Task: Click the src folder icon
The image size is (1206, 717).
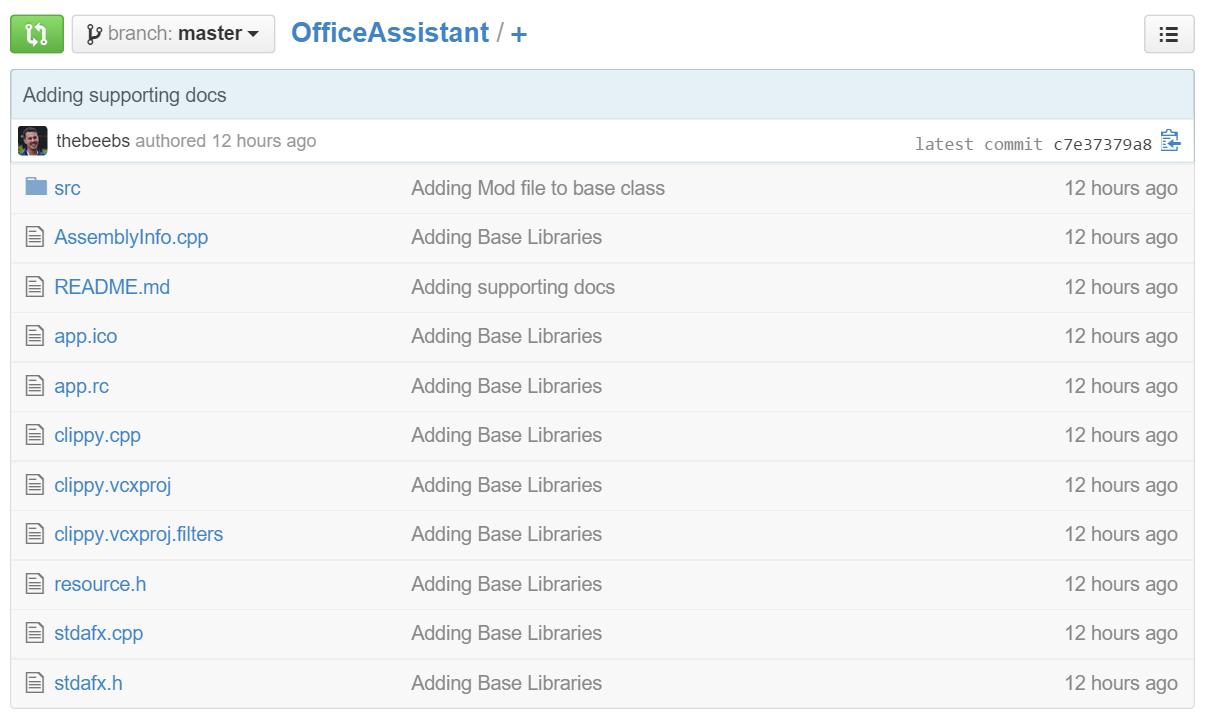Action: coord(36,187)
